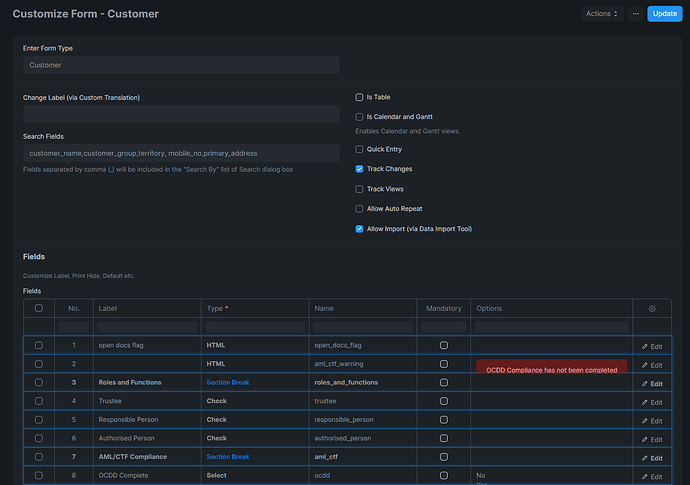Tick Mandatory for ocdd field
This screenshot has height=485, width=690.
point(444,475)
